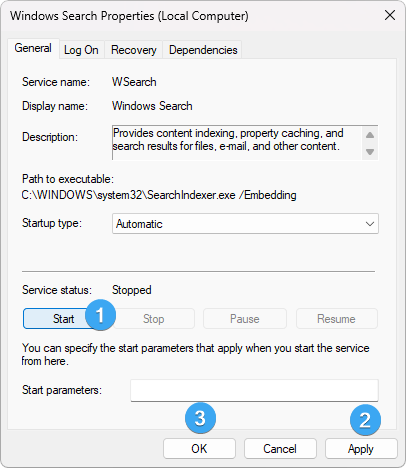Click the numbered step 3 badge
The height and width of the screenshot is (468, 406).
pyautogui.click(x=200, y=418)
